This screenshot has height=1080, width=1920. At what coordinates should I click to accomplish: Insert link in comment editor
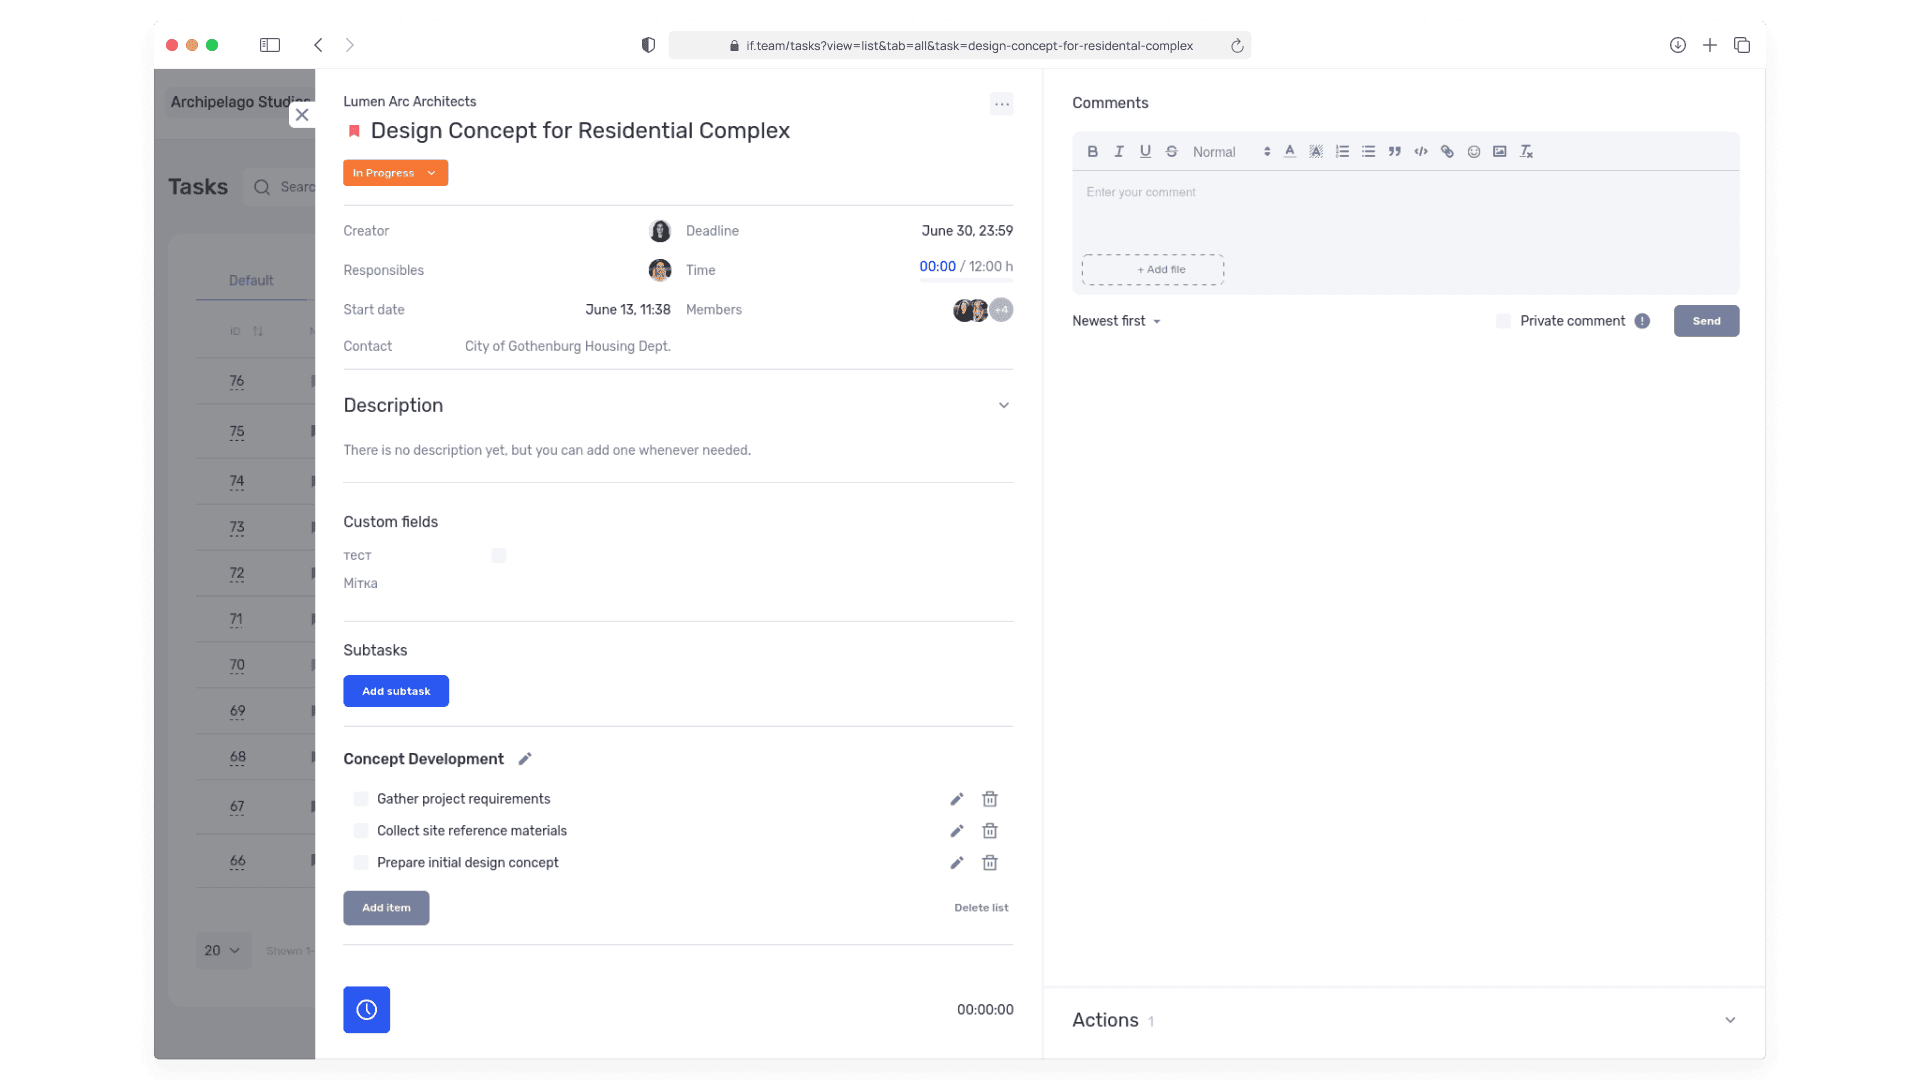[x=1447, y=152]
